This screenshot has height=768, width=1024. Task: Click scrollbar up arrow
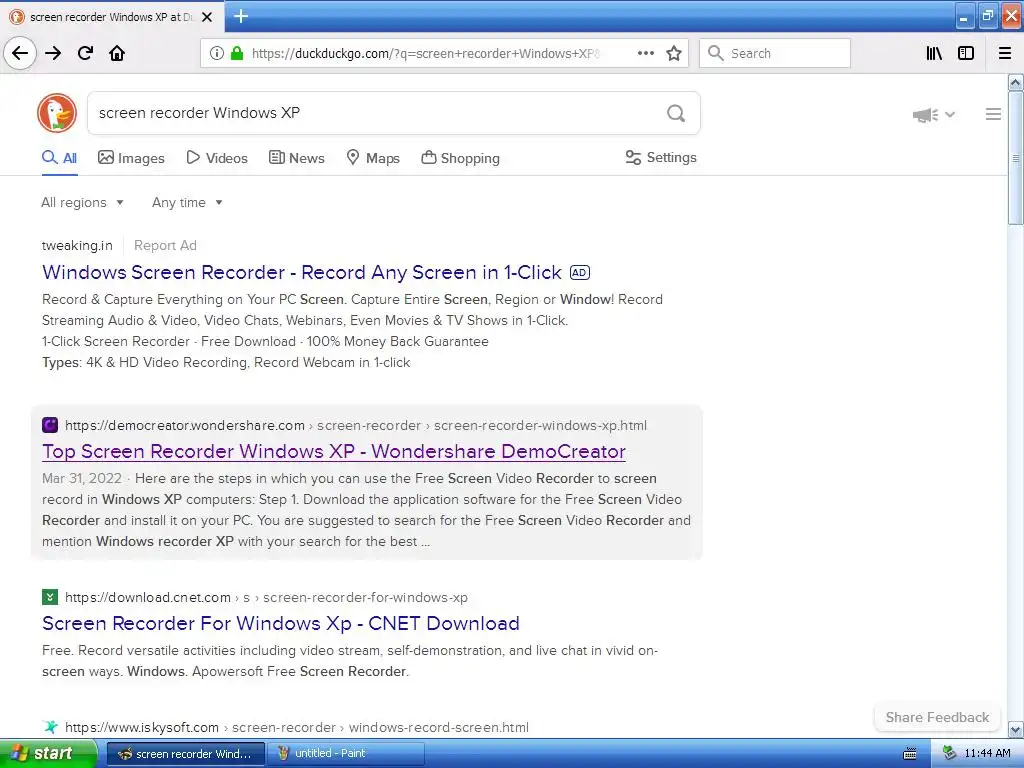1015,82
